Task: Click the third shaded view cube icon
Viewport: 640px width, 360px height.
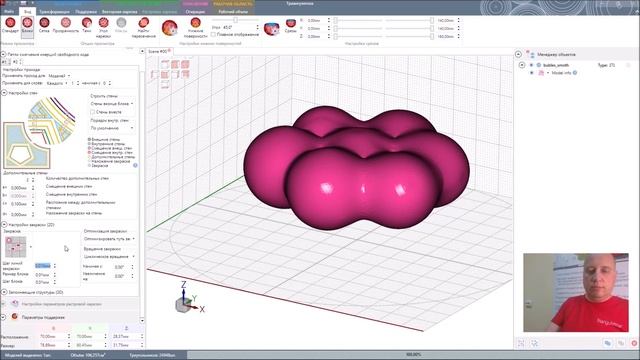Action: tap(185, 64)
